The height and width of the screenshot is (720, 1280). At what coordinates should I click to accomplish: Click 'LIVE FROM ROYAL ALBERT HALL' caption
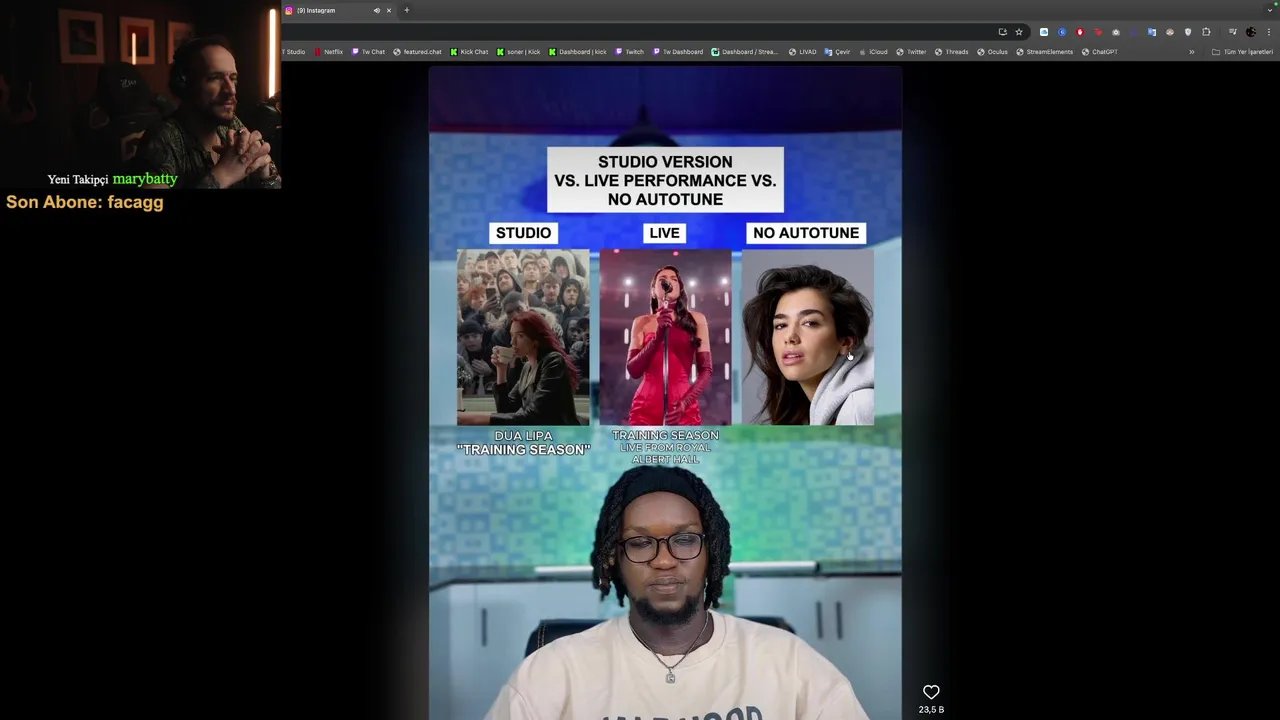pyautogui.click(x=665, y=452)
